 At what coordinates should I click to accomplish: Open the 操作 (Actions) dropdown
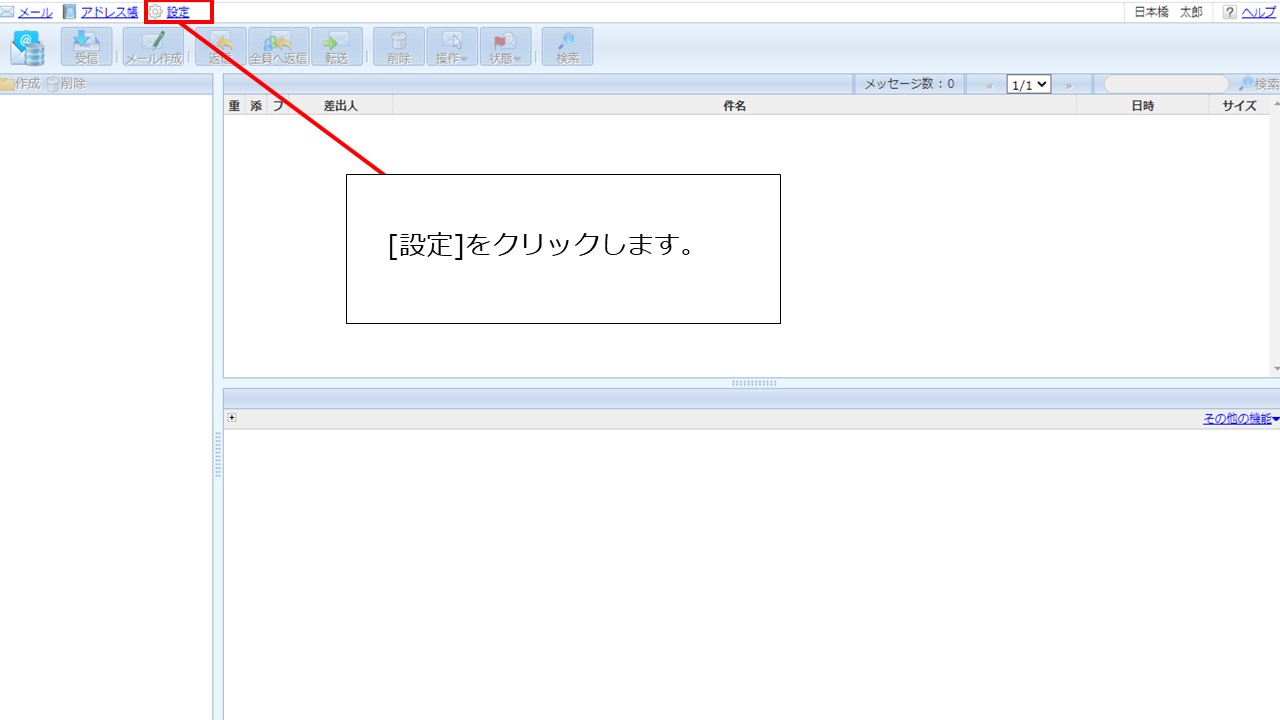452,47
